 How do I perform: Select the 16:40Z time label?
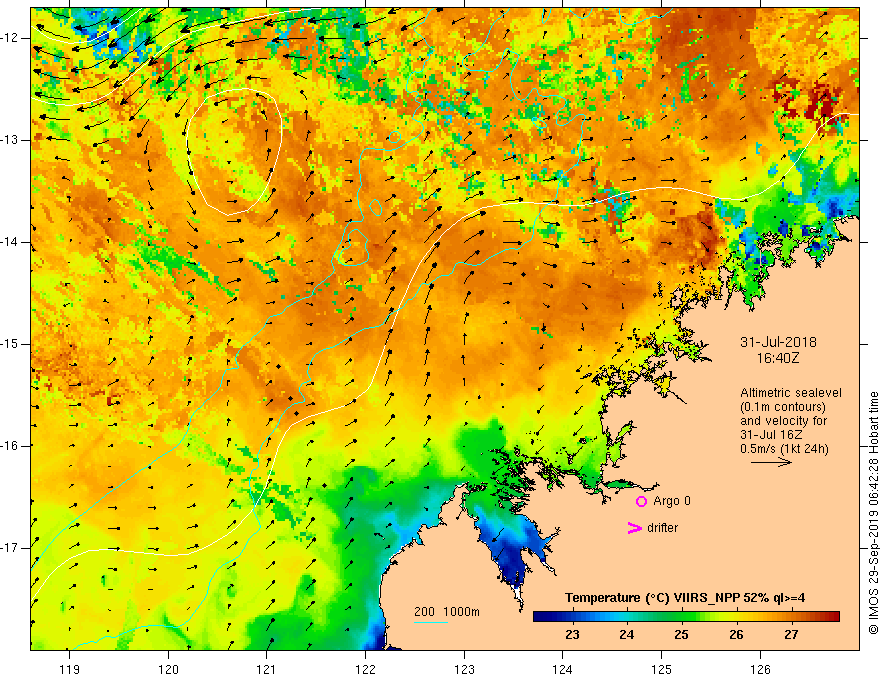[777, 358]
